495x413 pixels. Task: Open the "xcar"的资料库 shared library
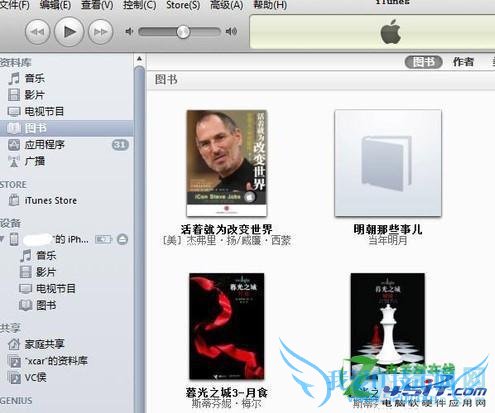(x=67, y=361)
